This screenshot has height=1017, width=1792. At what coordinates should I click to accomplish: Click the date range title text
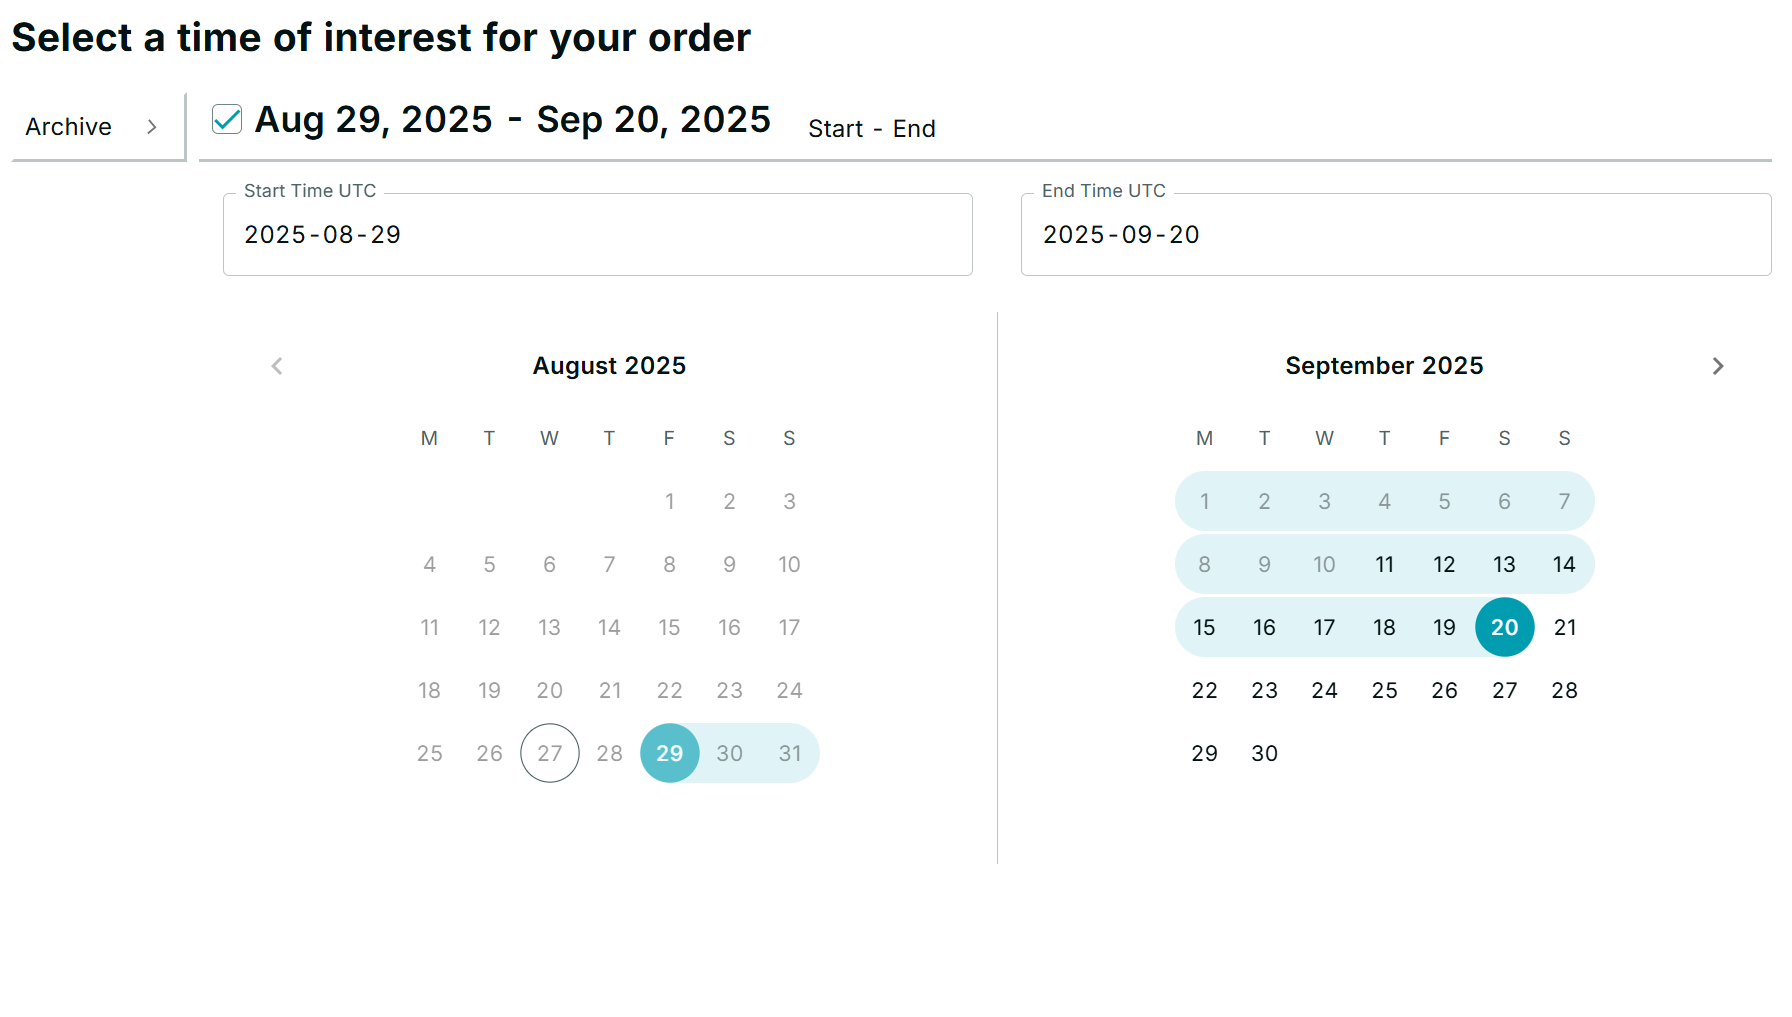[512, 120]
